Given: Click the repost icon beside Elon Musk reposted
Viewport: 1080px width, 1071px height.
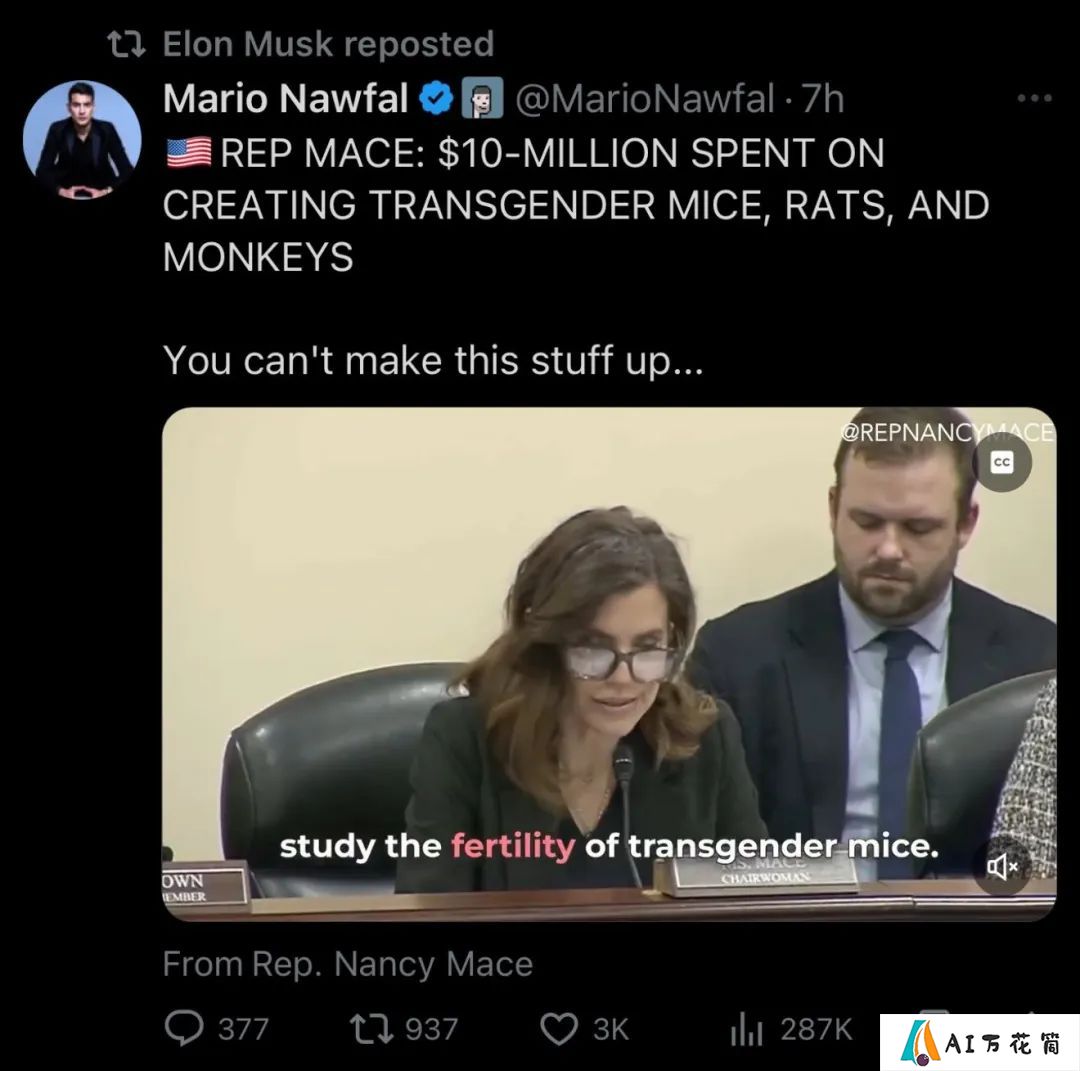Looking at the screenshot, I should click(x=127, y=44).
